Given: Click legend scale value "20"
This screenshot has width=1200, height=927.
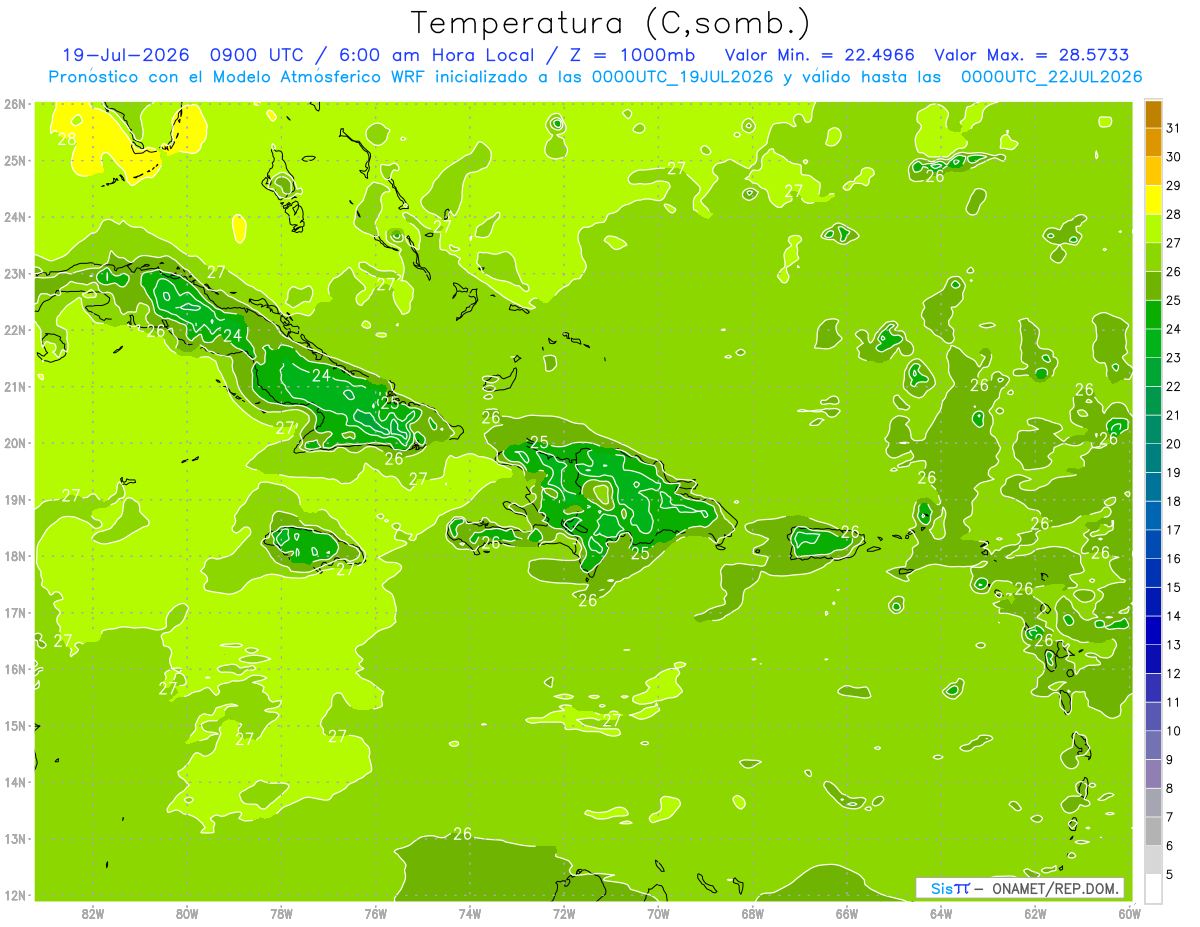Looking at the screenshot, I should [1174, 444].
